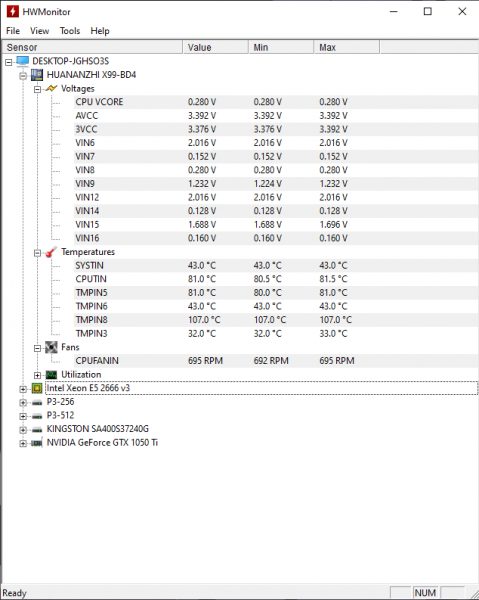Maximize the HWMonitor window
The height and width of the screenshot is (600, 479).
pyautogui.click(x=428, y=11)
